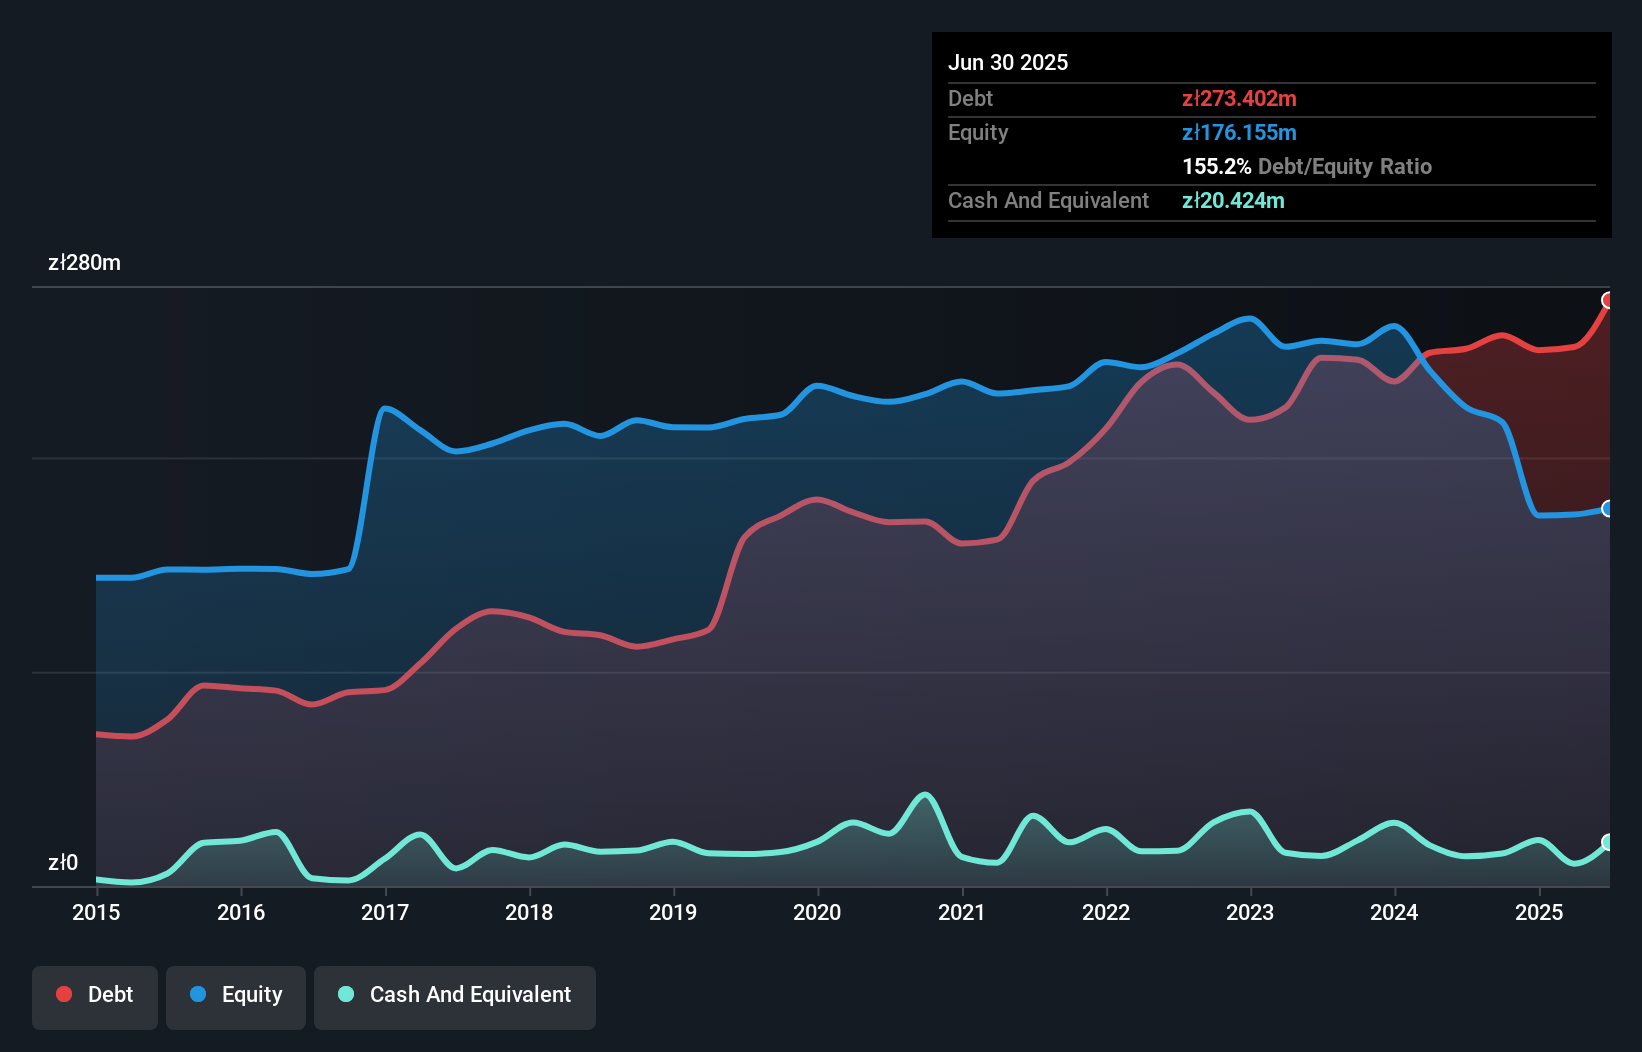Viewport: 1642px width, 1052px height.
Task: Click the blue Equity endpoint marker on chart
Action: click(1608, 508)
